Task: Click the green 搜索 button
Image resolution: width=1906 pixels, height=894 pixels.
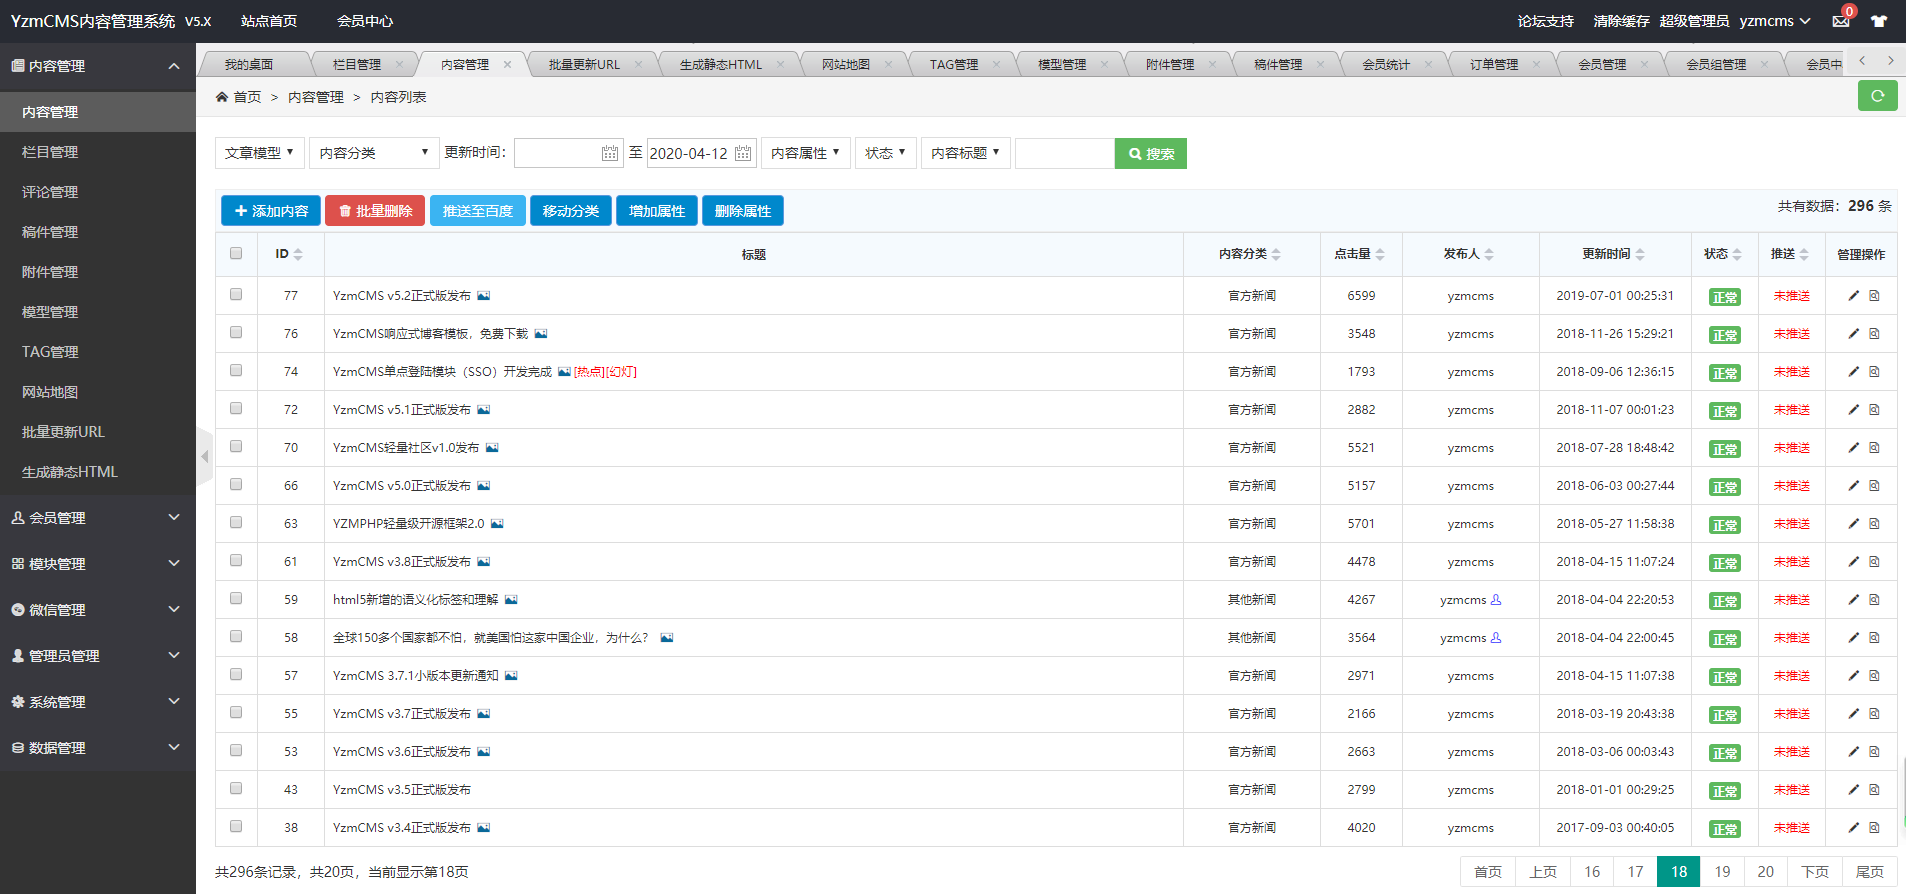Action: (x=1151, y=153)
